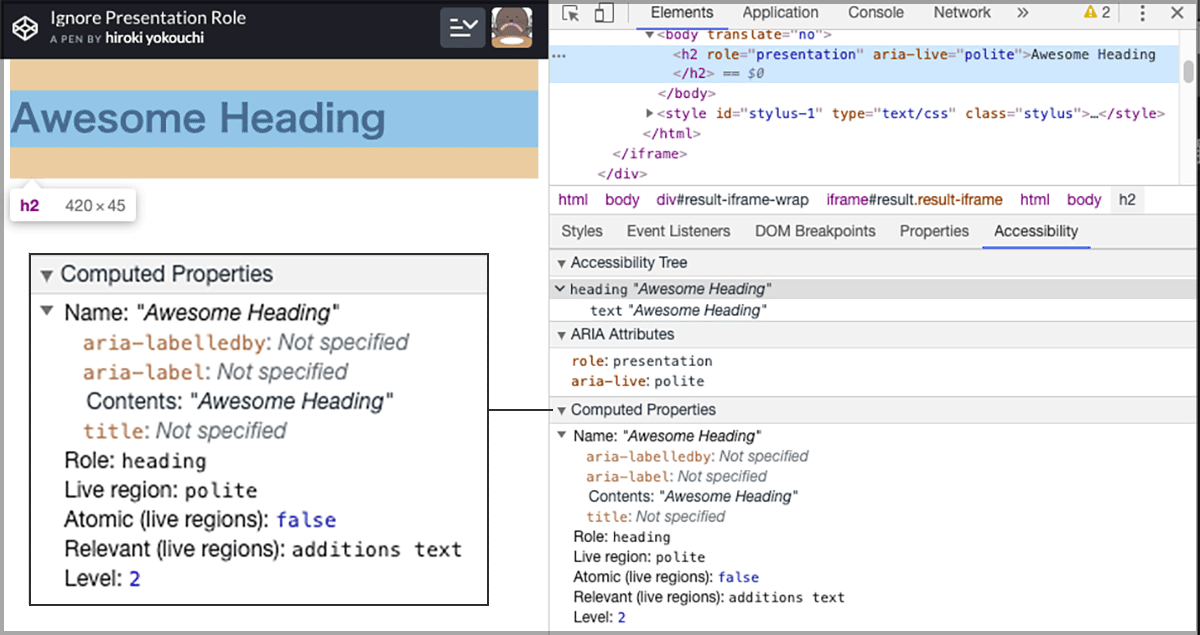Open the Event Listeners pane
The width and height of the screenshot is (1200, 635).
(x=680, y=231)
